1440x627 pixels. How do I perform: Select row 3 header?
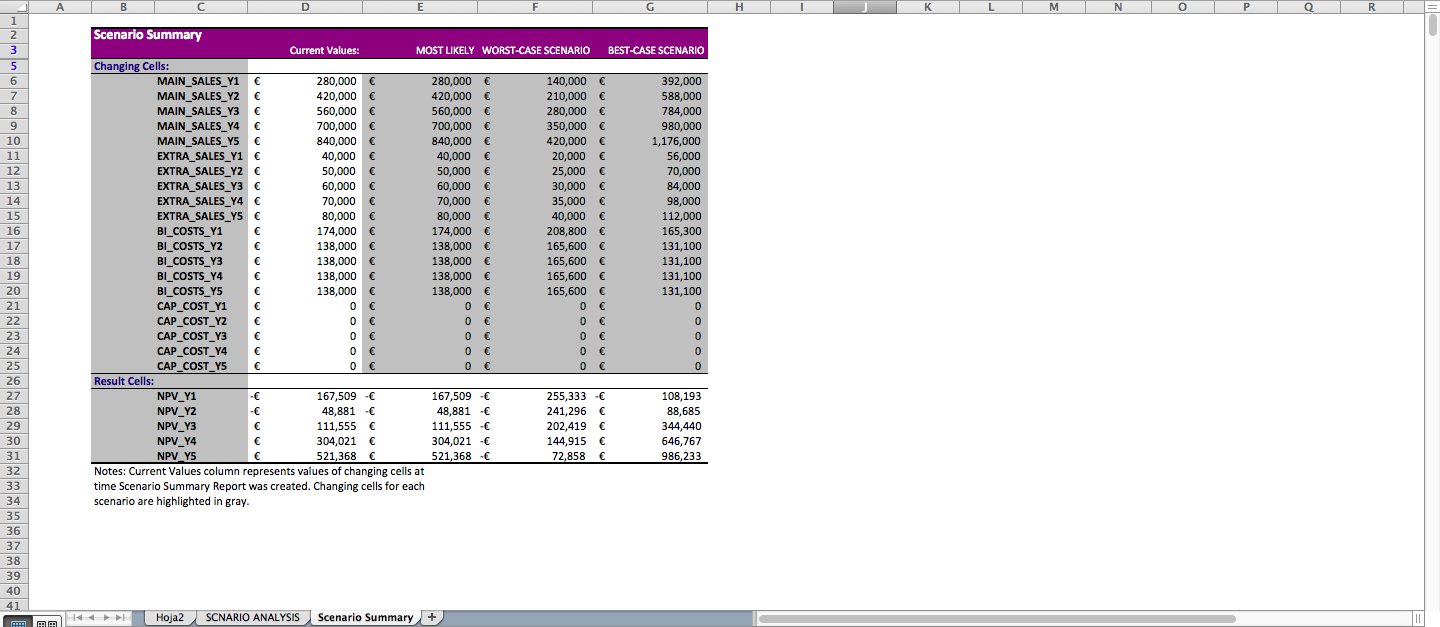pos(12,49)
